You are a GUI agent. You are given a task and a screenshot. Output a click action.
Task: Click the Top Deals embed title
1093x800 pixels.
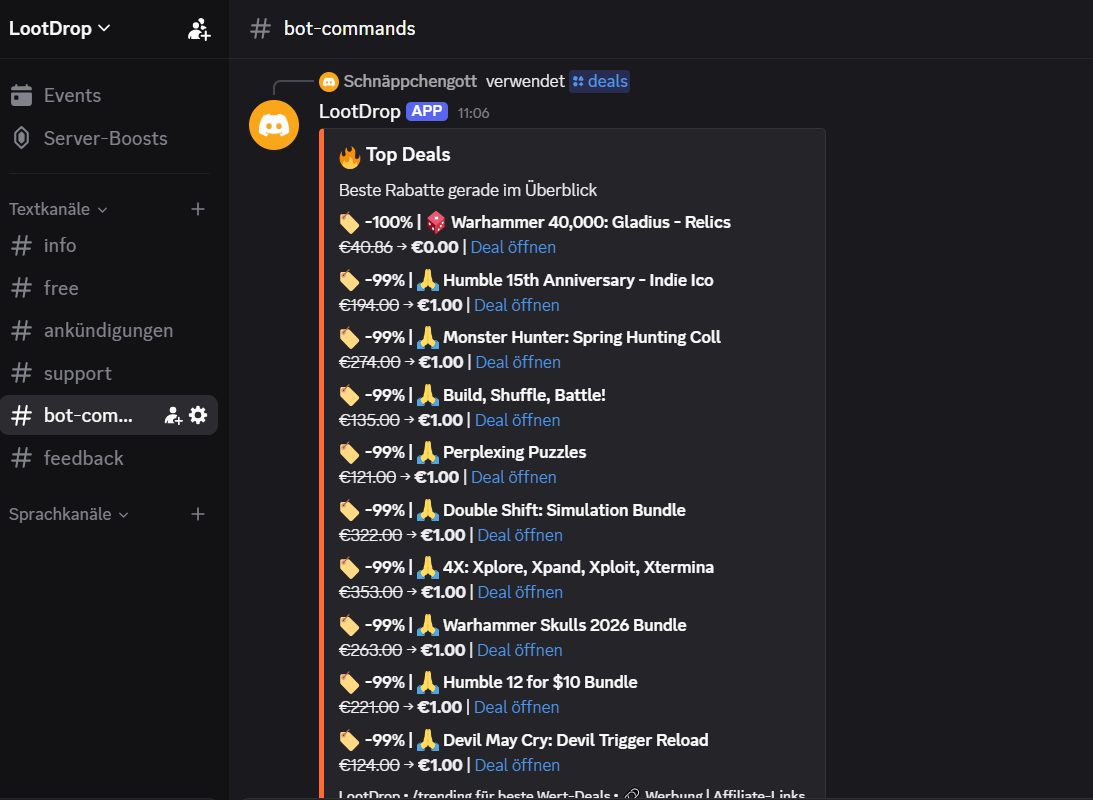(408, 155)
